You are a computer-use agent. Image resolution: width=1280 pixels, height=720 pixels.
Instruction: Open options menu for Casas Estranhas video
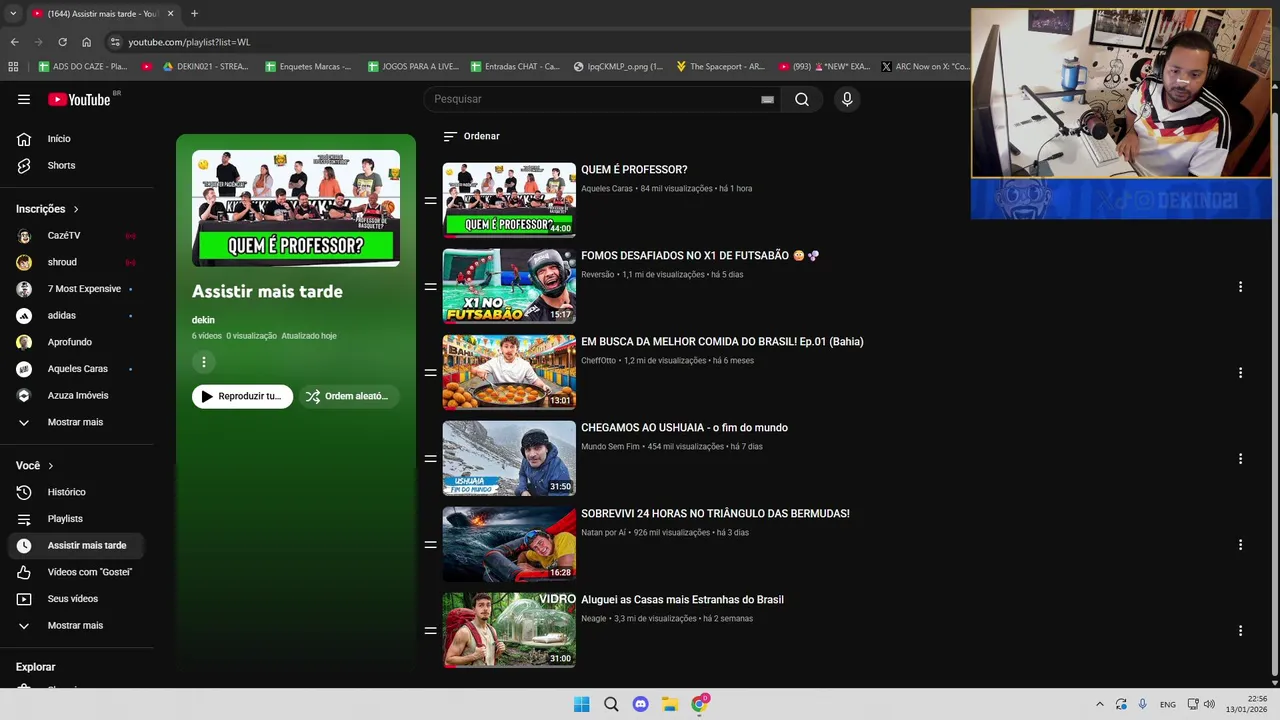click(1240, 631)
